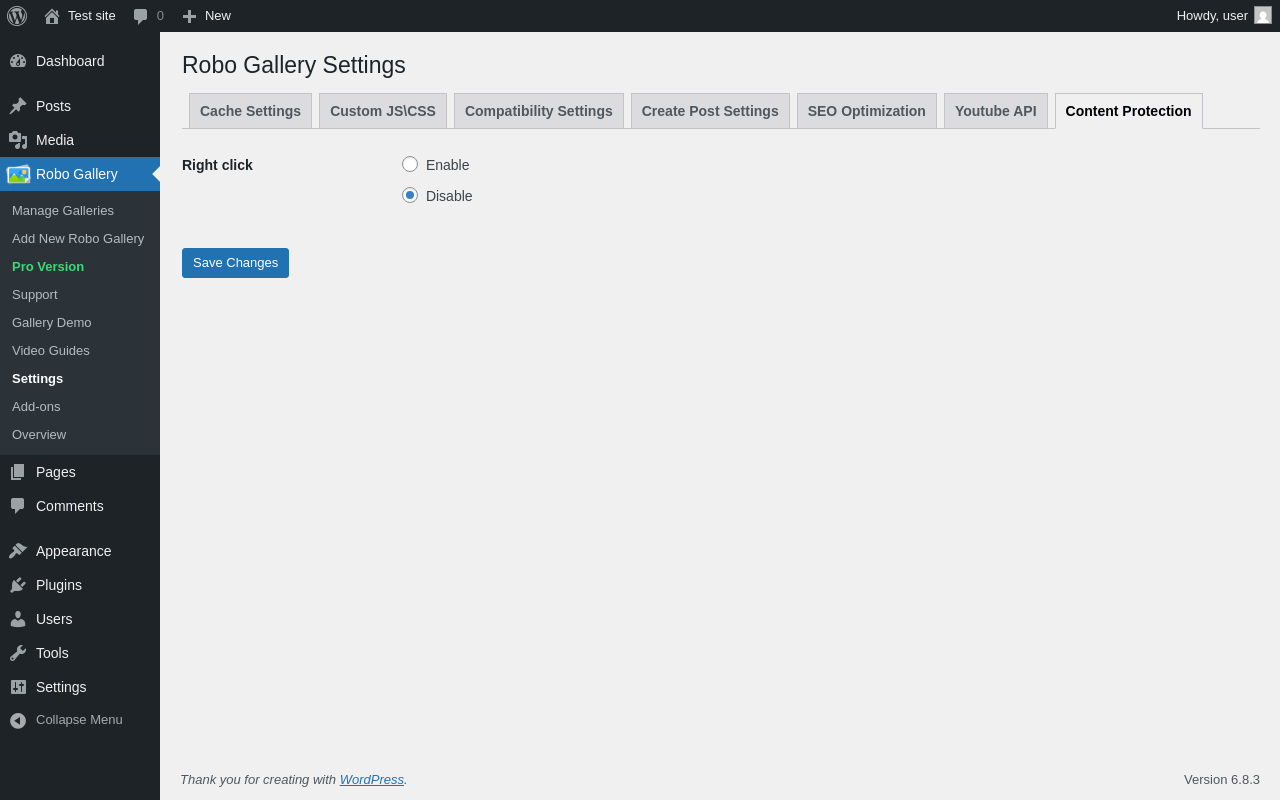The image size is (1280, 800).
Task: Click the Robo Gallery picture icon
Action: (x=18, y=174)
